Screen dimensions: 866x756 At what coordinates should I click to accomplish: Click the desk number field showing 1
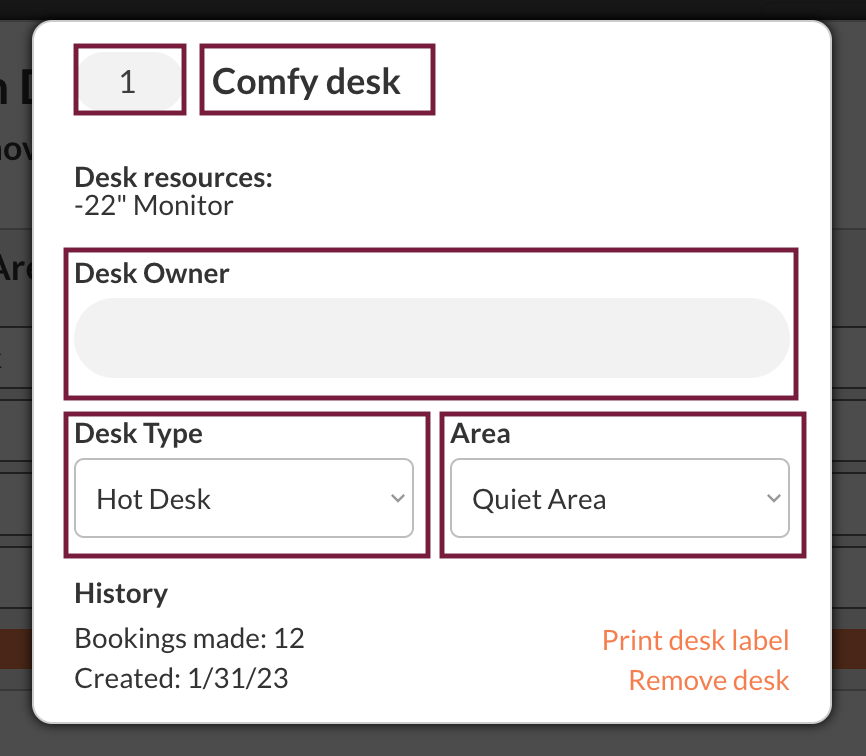click(x=128, y=81)
